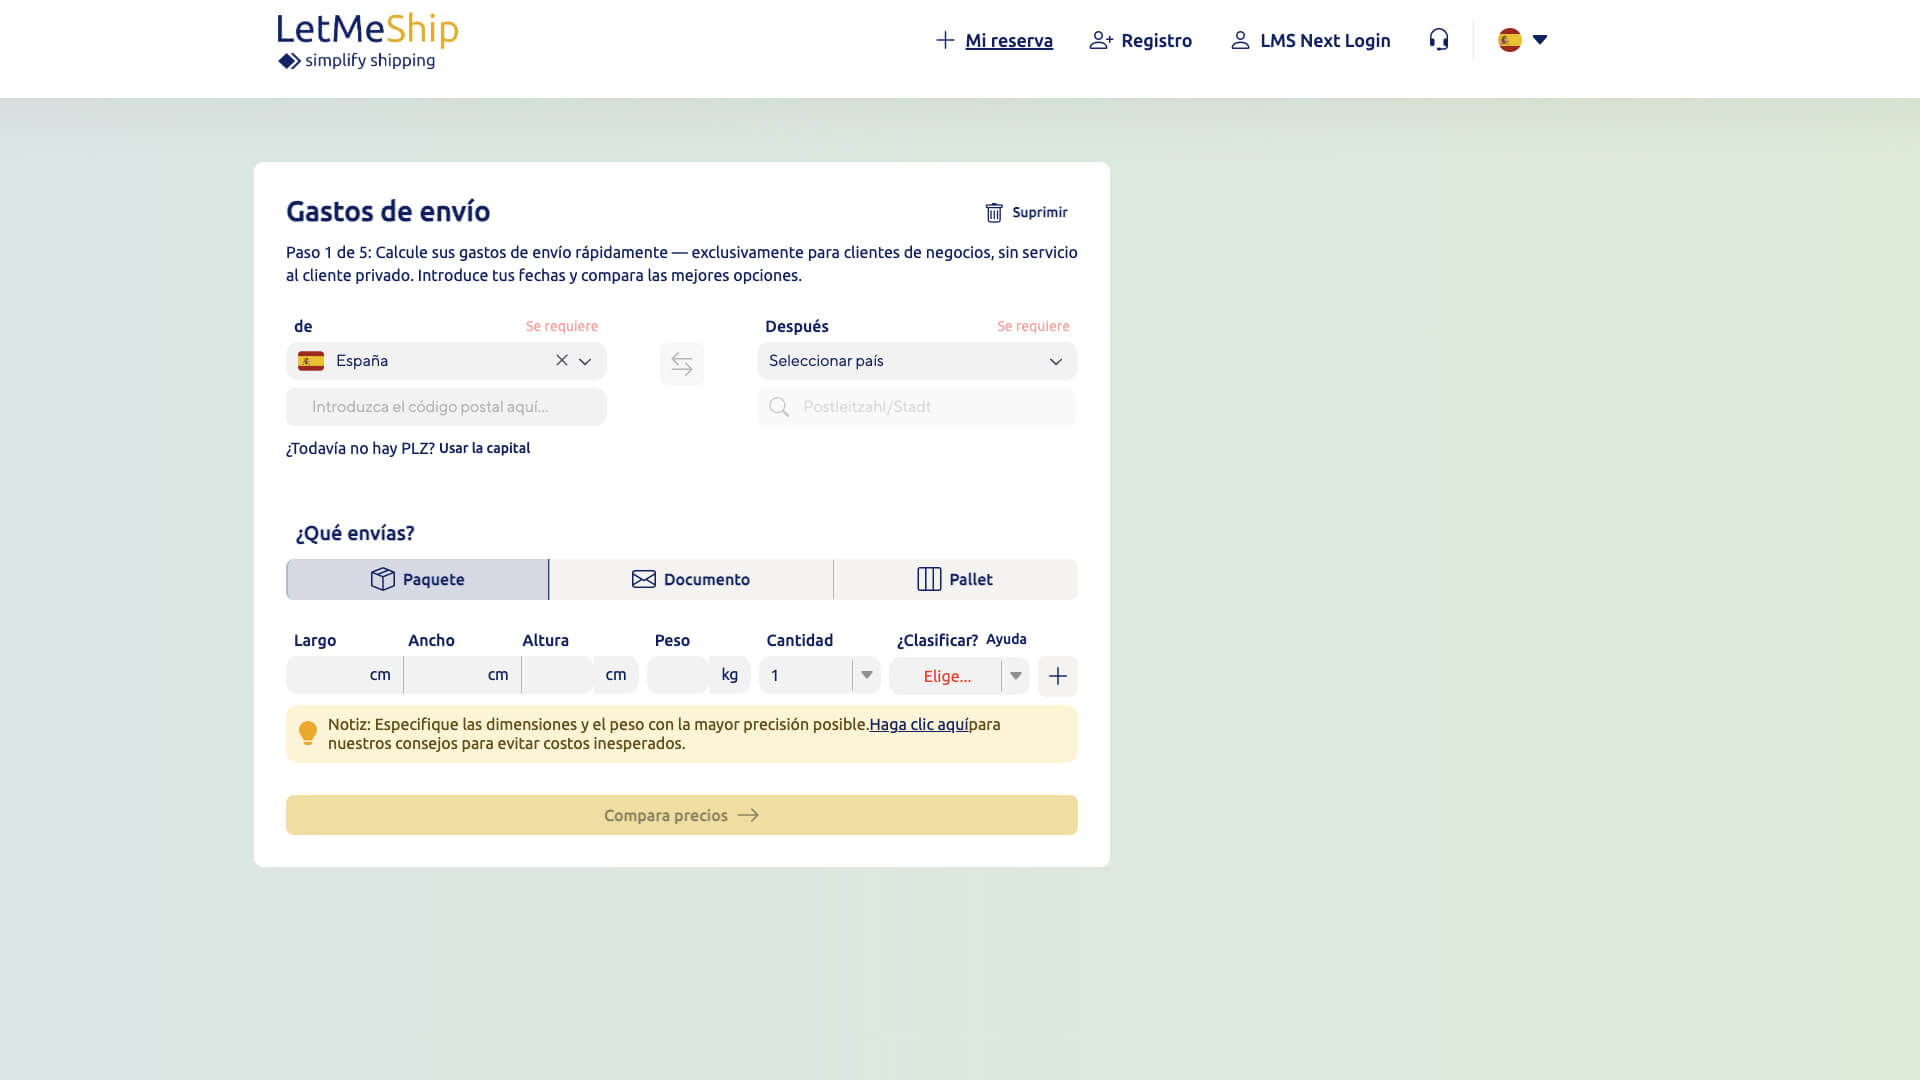Clear the España country selection
The width and height of the screenshot is (1920, 1080).
pos(562,360)
